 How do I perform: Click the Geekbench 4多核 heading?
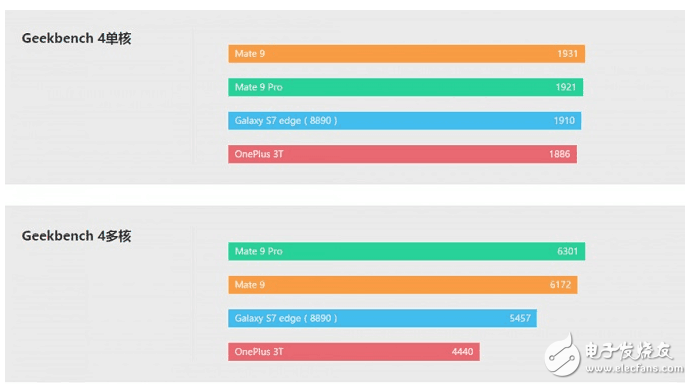click(76, 236)
